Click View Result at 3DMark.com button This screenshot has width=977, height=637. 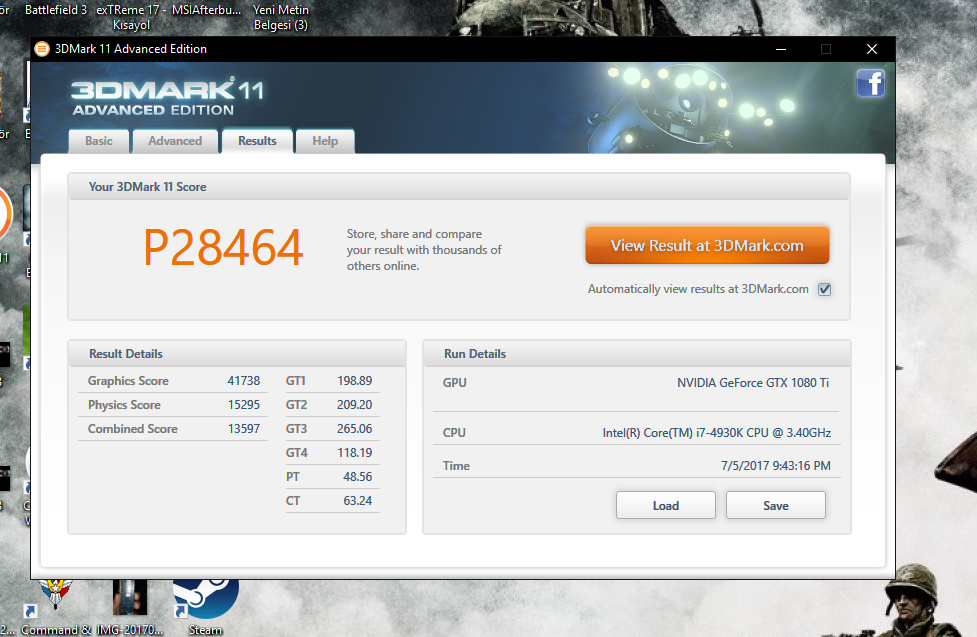(x=707, y=245)
